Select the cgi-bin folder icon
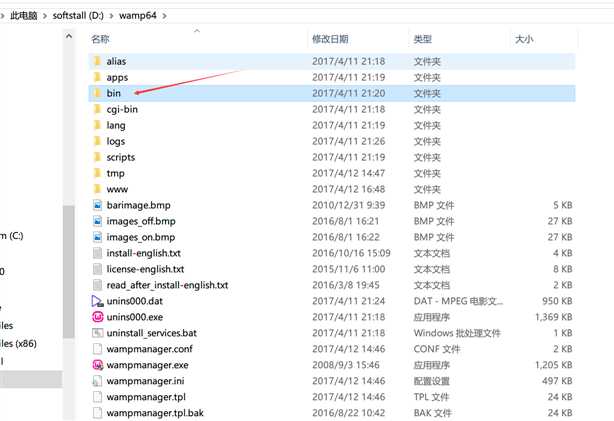 pyautogui.click(x=98, y=109)
